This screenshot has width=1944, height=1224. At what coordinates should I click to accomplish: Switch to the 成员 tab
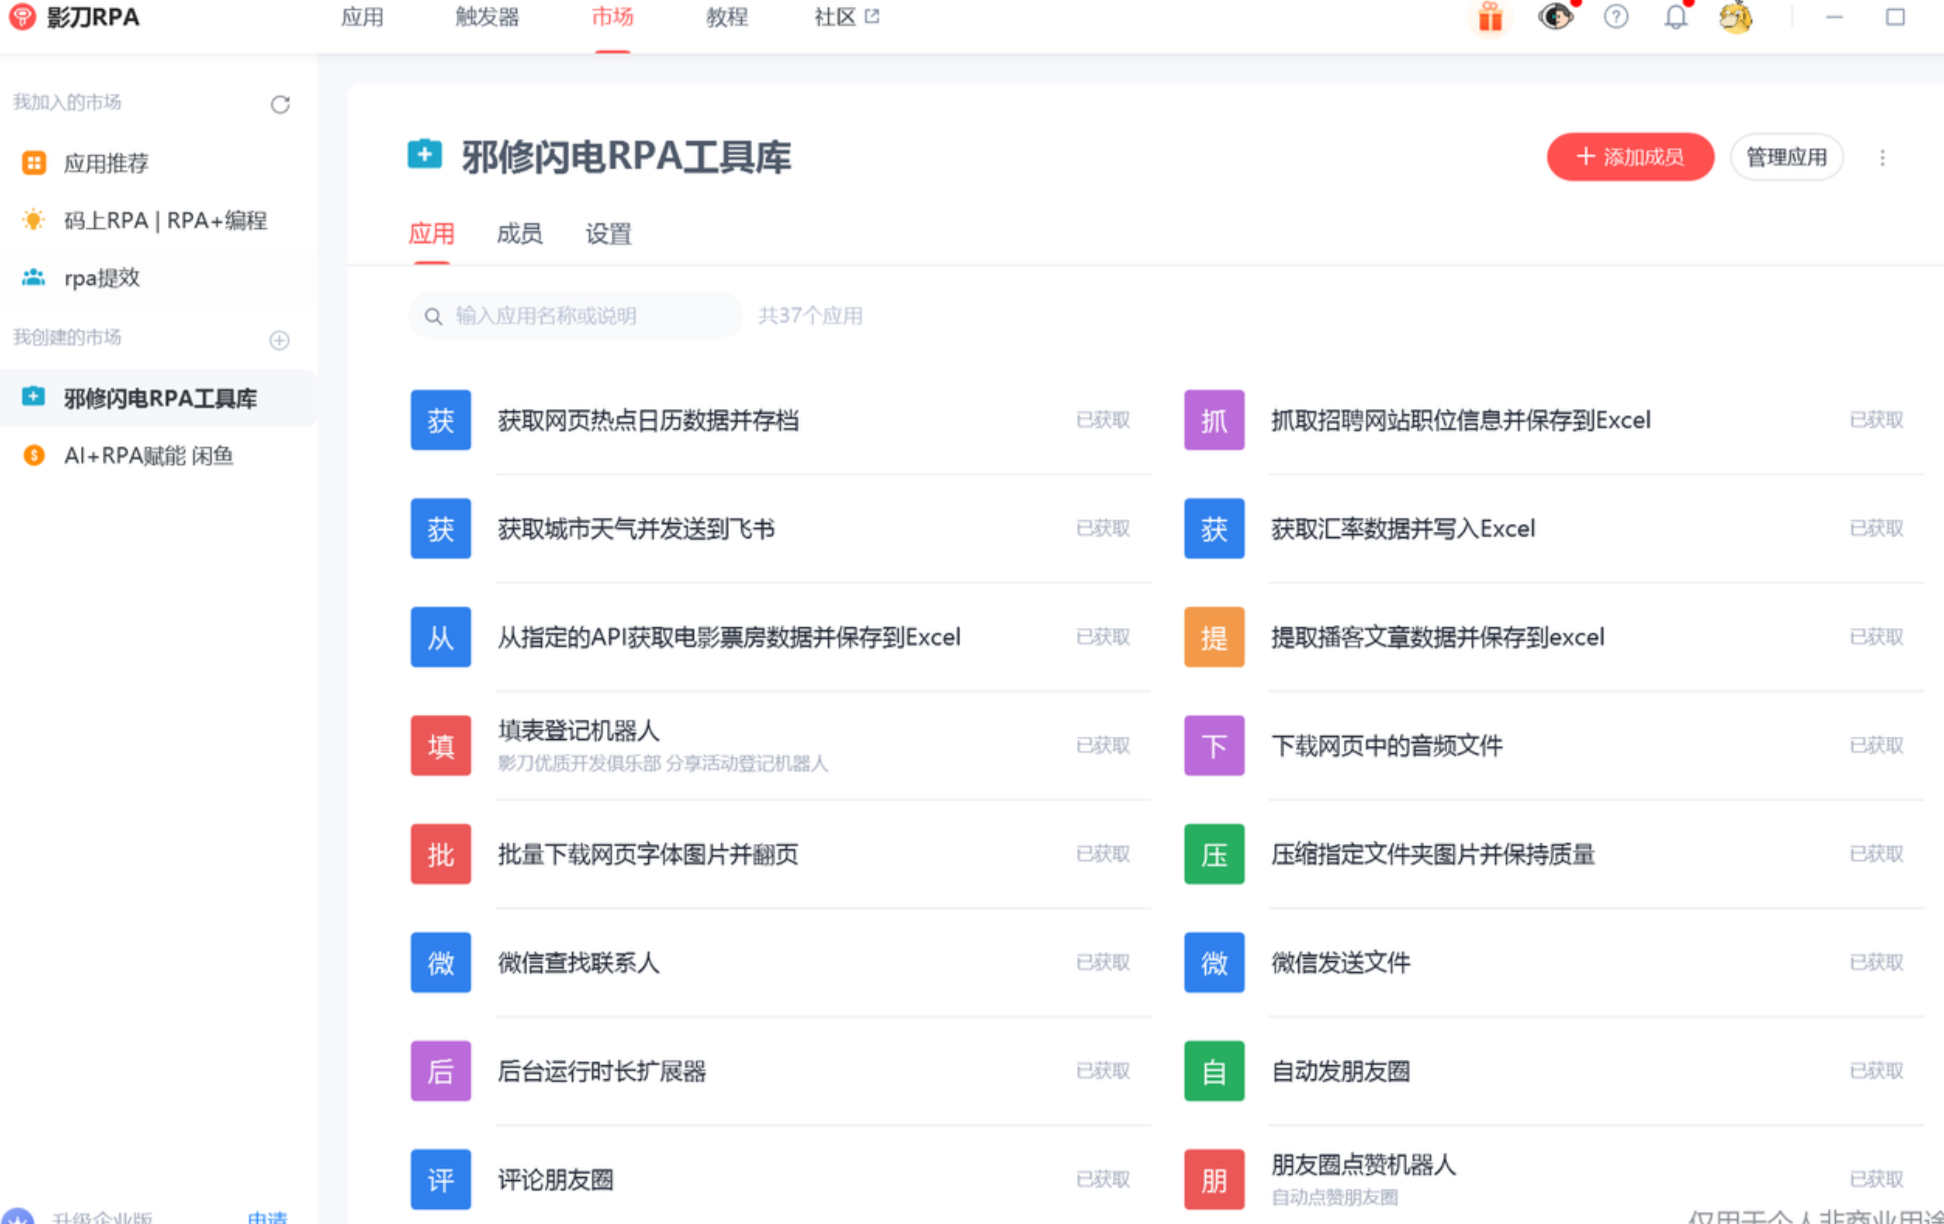click(x=519, y=234)
